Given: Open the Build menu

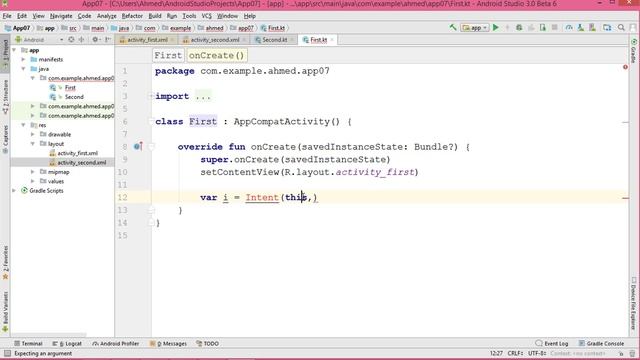Looking at the screenshot, I should point(155,16).
